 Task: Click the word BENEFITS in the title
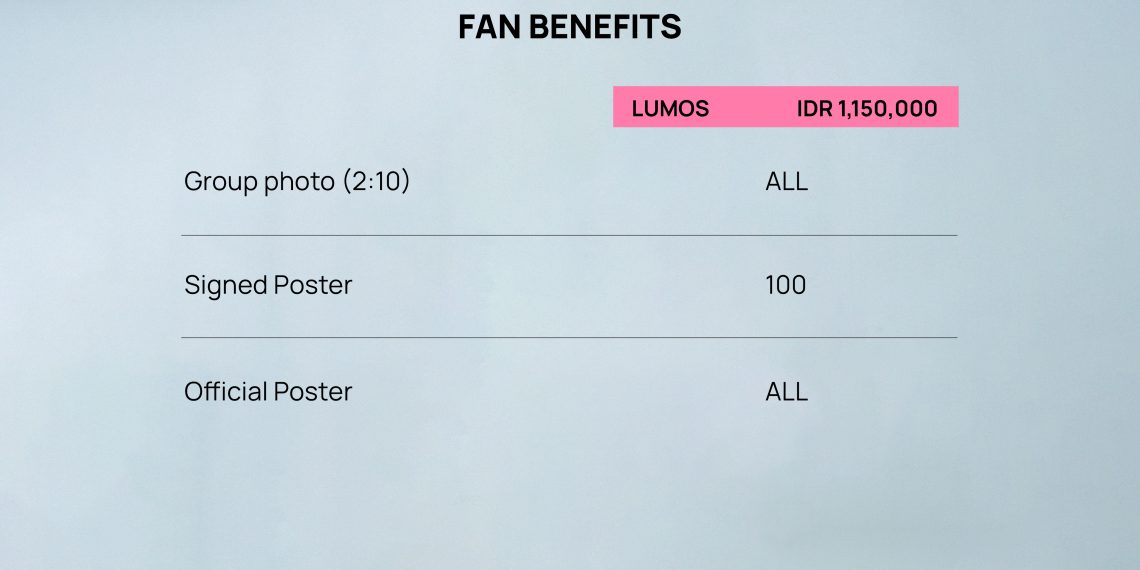click(605, 27)
